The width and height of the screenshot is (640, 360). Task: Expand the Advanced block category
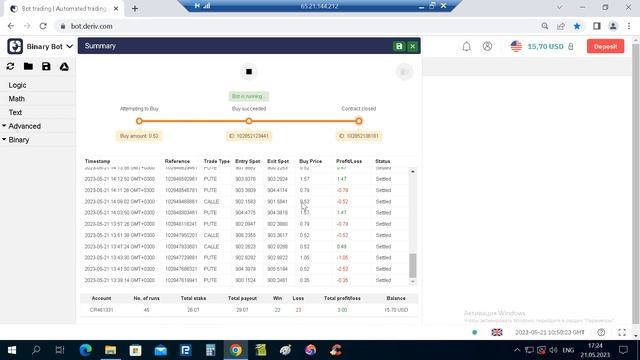point(24,126)
